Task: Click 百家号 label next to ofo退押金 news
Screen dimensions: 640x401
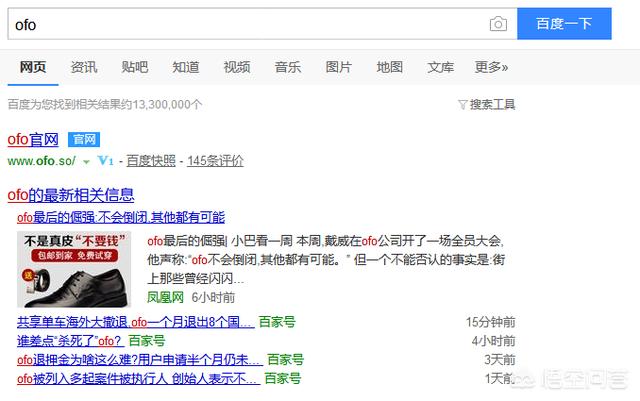Action: (285, 360)
